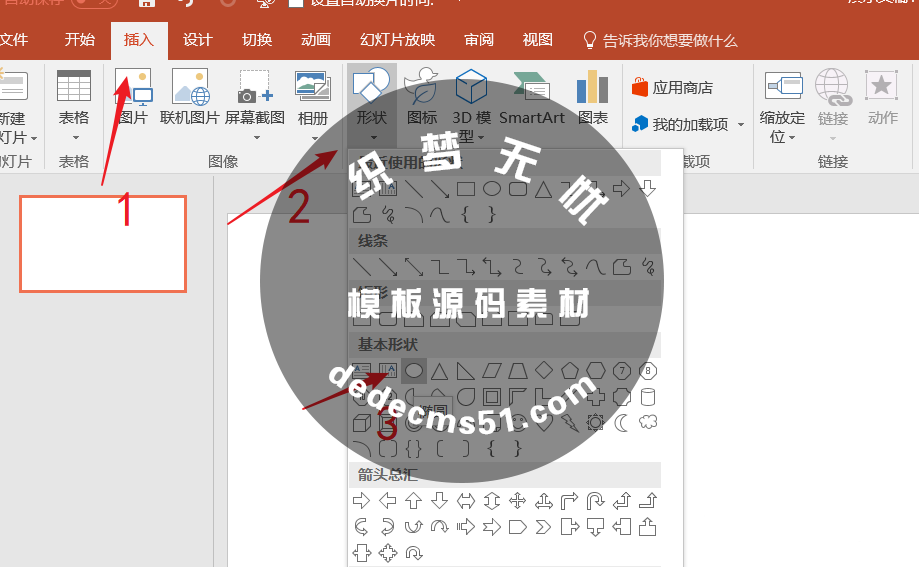Pick up arrow in 箭头总汇
Image resolution: width=919 pixels, height=567 pixels.
pos(414,501)
